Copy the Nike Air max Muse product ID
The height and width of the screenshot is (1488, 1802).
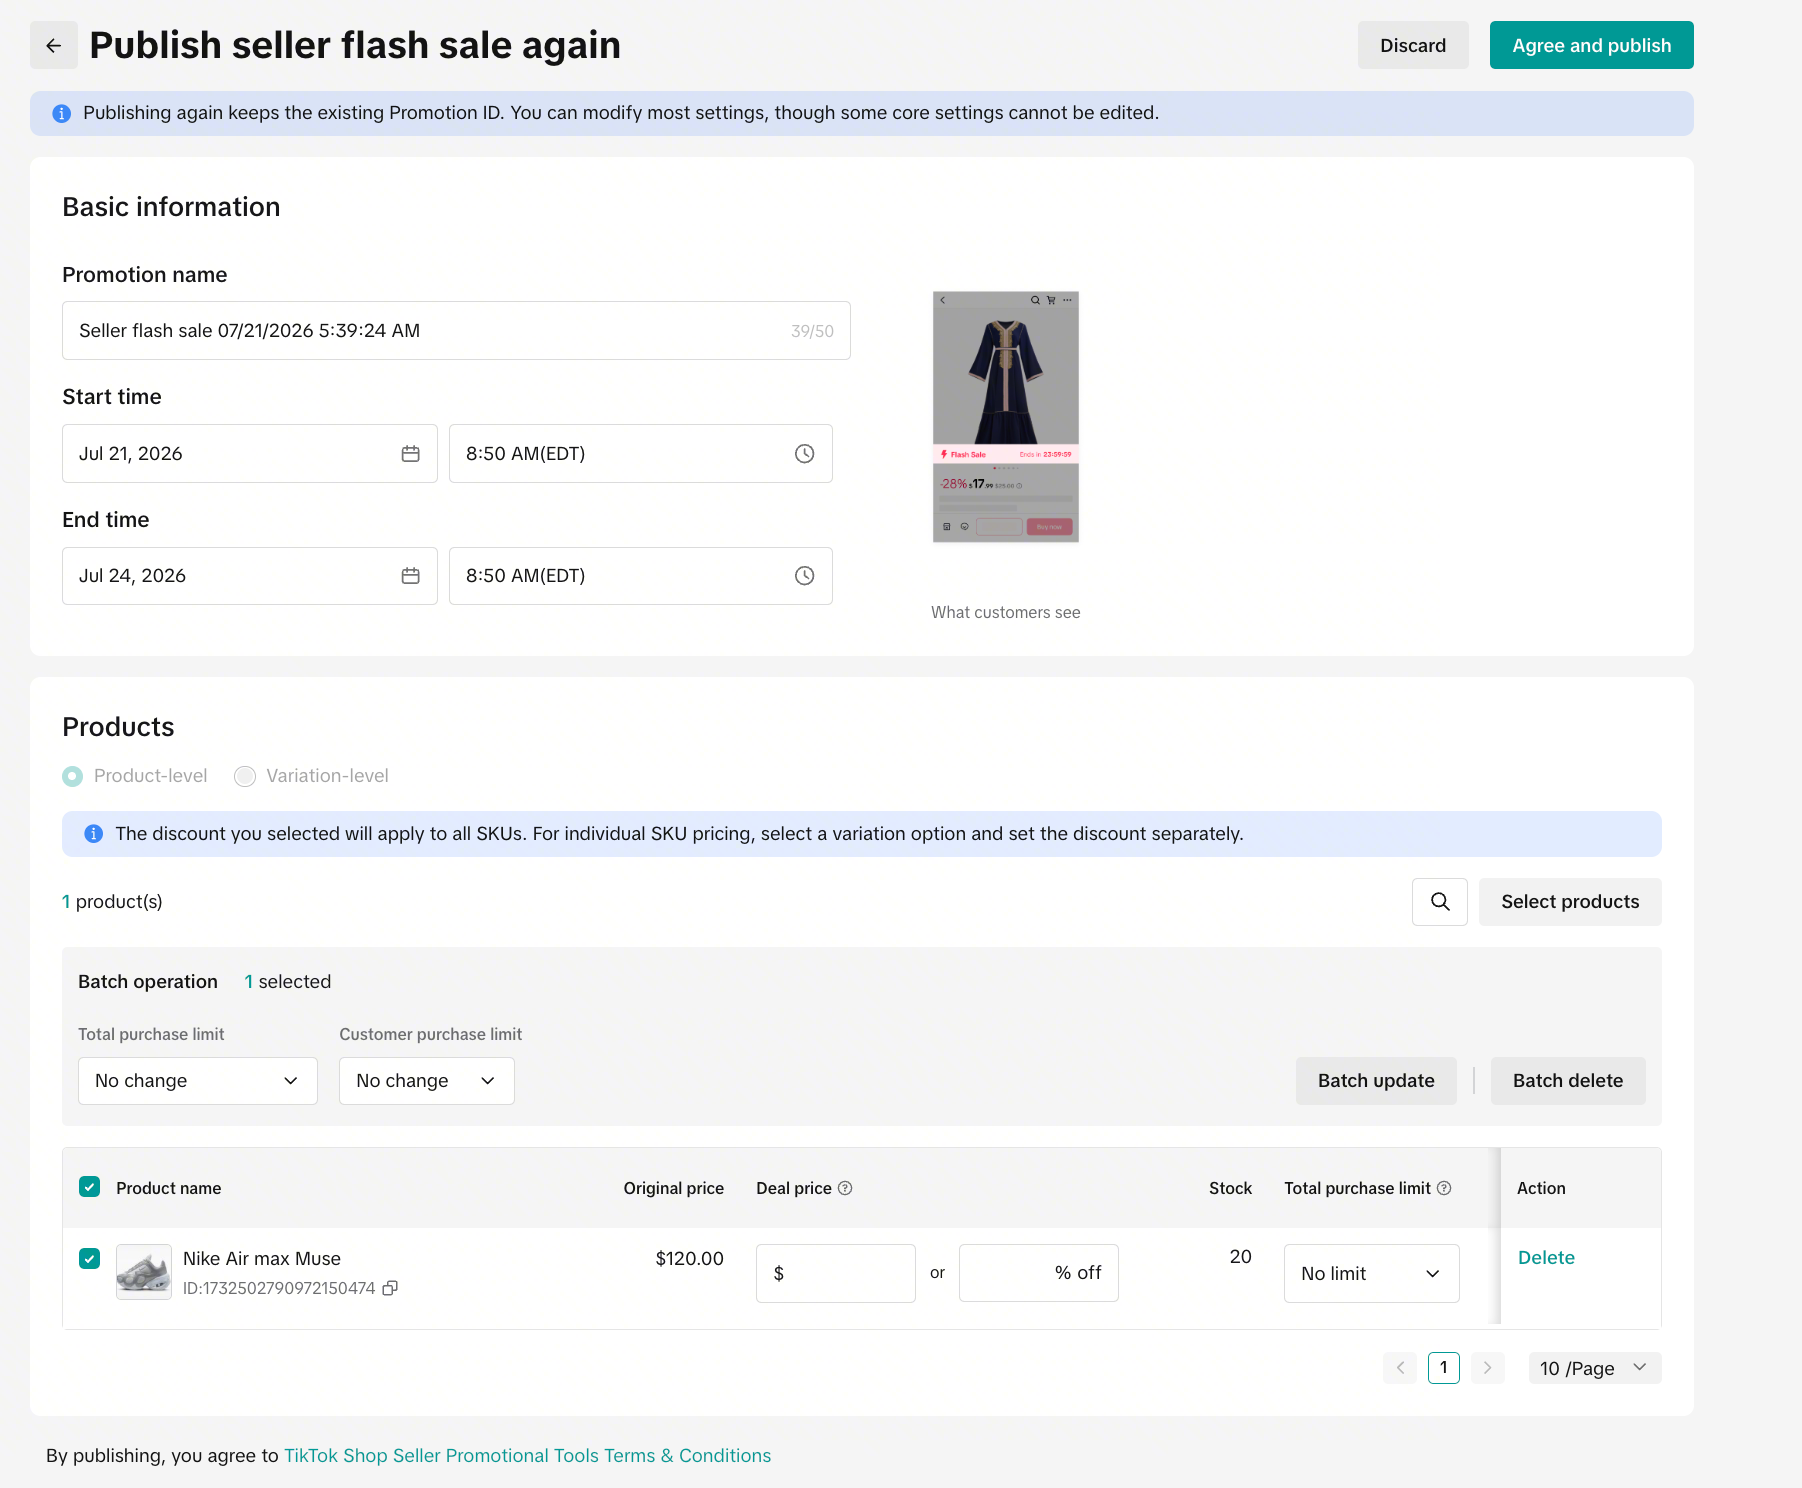tap(390, 1288)
